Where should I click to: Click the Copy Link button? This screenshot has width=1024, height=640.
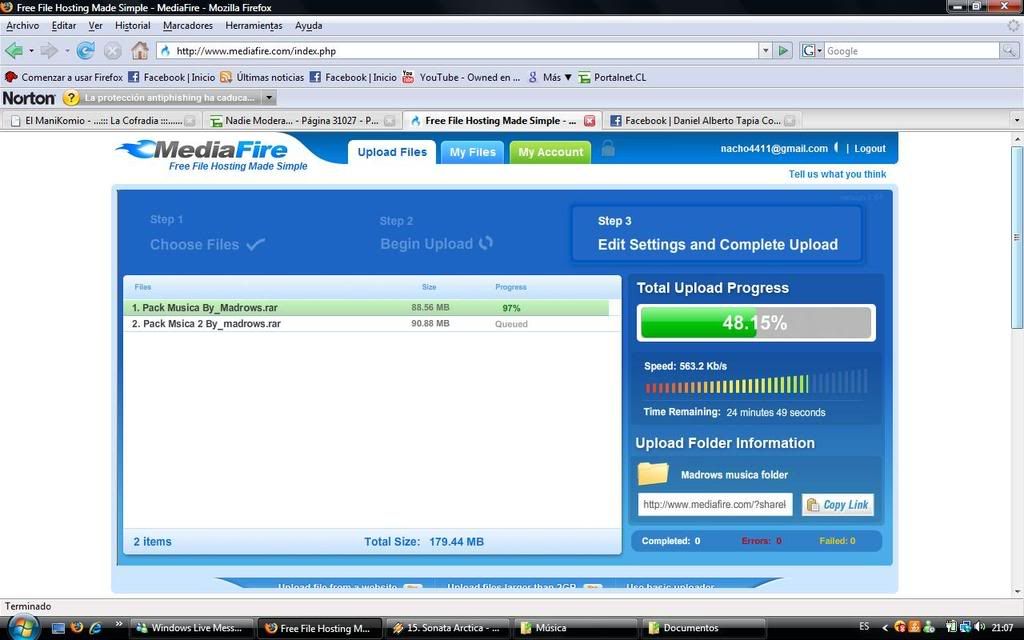click(x=838, y=504)
